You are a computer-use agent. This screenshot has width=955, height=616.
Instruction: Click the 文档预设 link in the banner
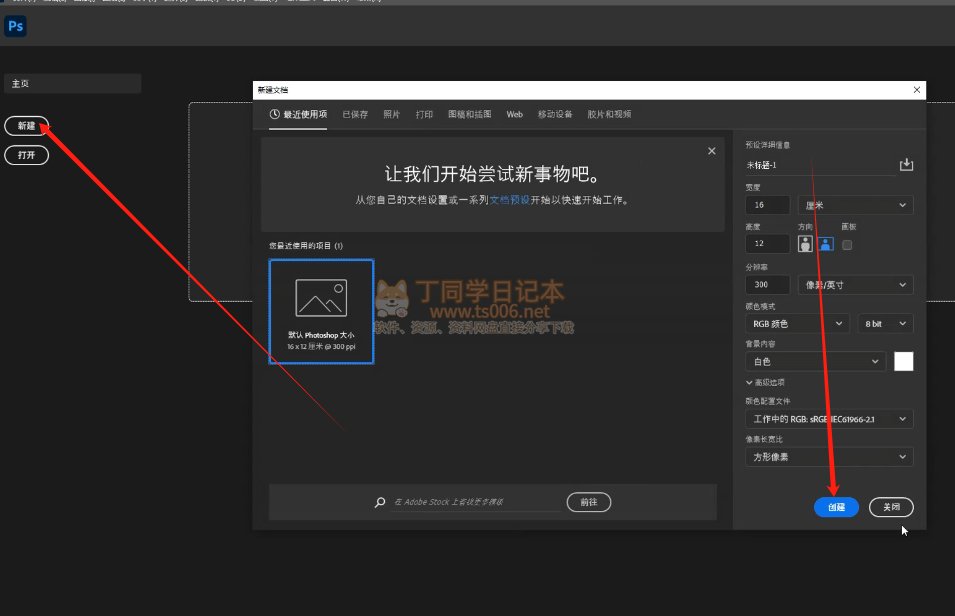pos(509,200)
